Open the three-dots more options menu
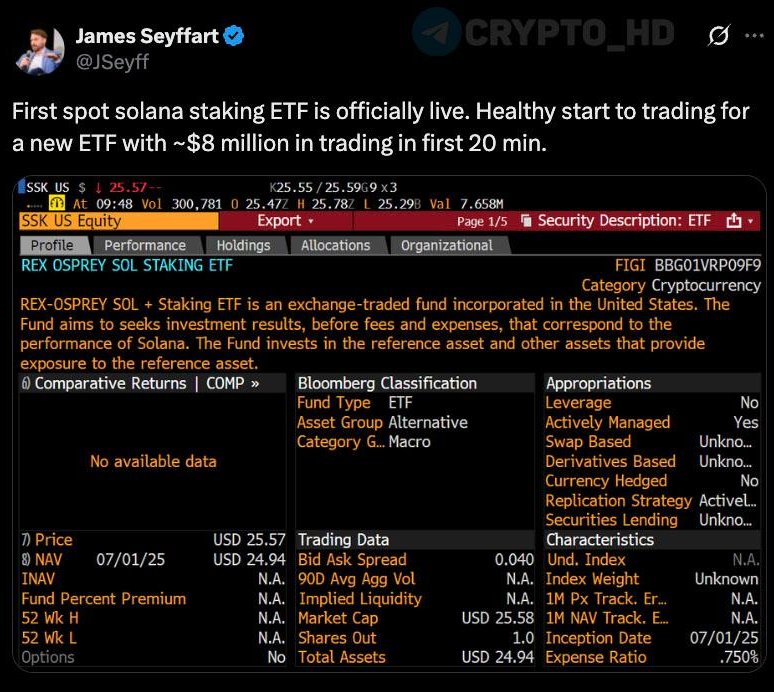Screen dimensions: 774x692 [x=754, y=36]
